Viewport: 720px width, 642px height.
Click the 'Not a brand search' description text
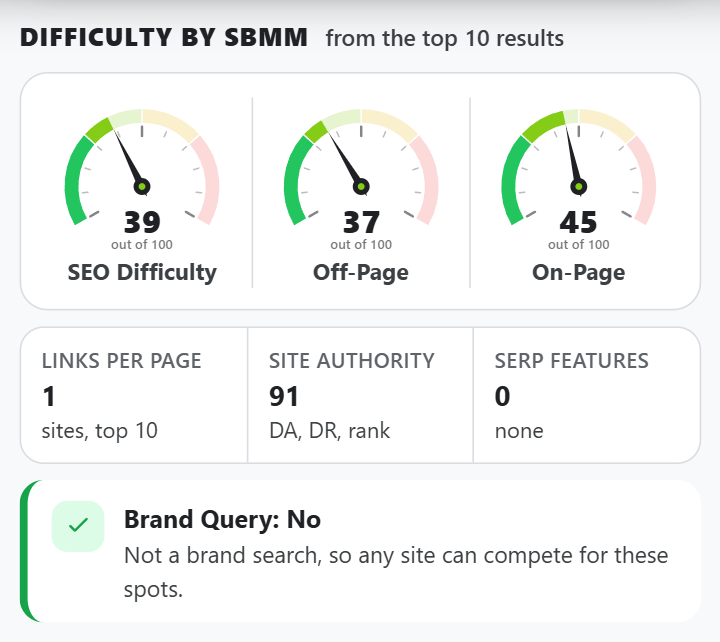pos(396,572)
